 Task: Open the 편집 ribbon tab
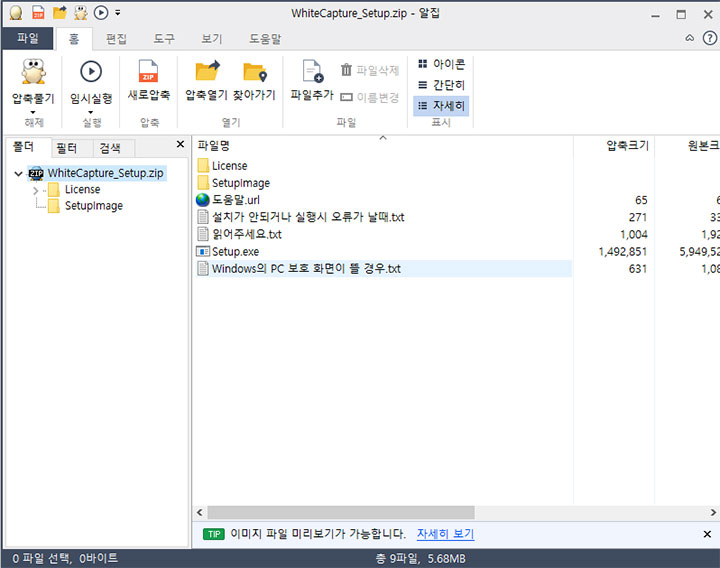[116, 39]
